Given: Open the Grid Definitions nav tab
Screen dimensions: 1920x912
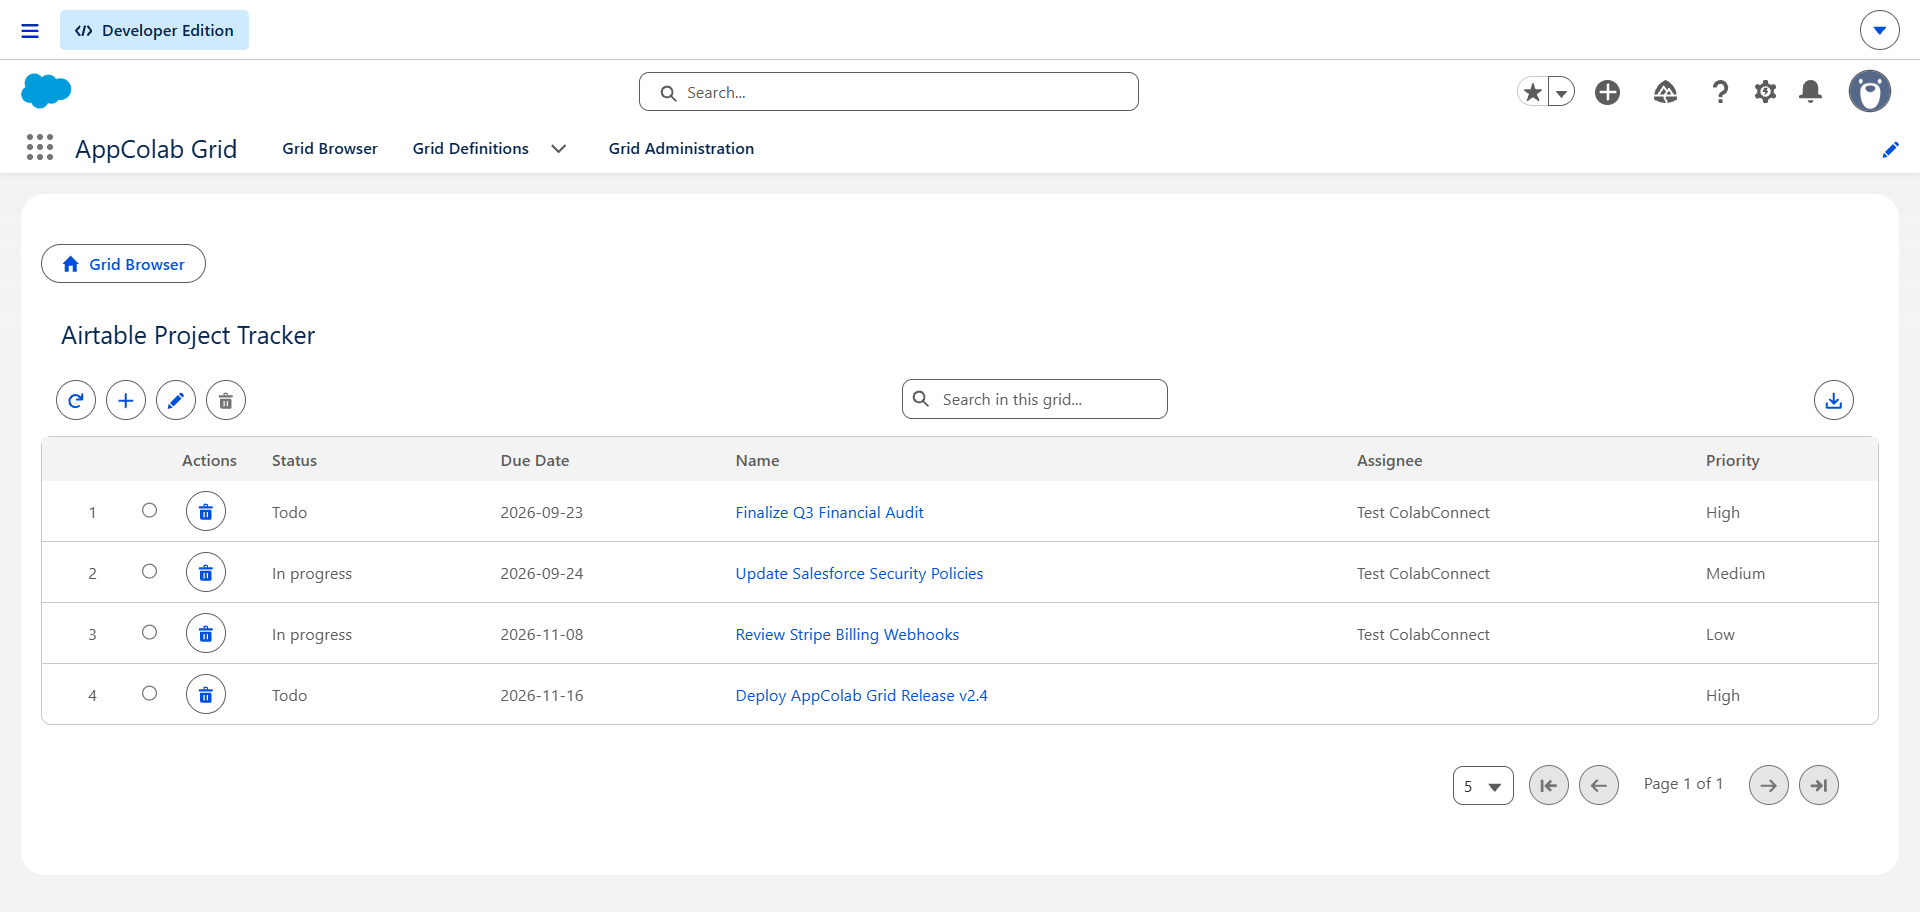Looking at the screenshot, I should 471,148.
